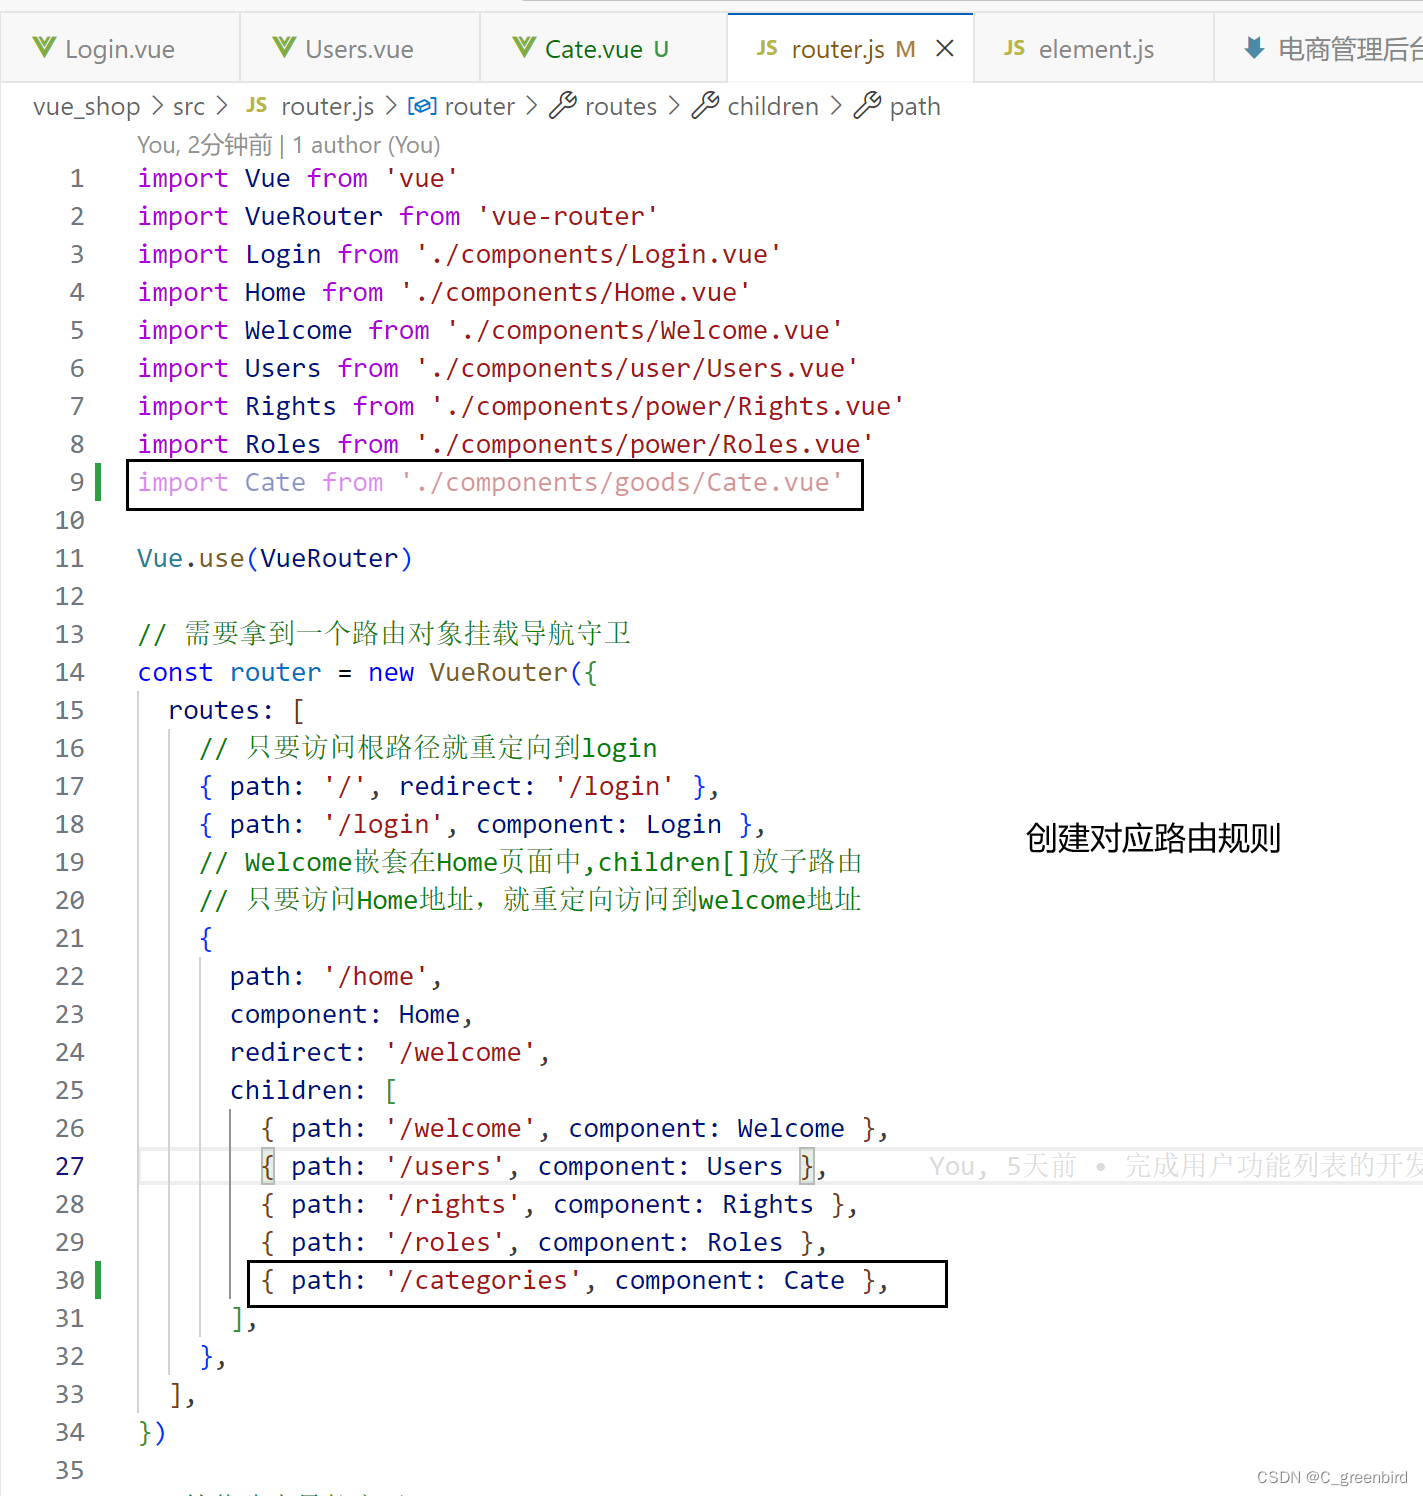Click line number 9 in gutter

77,482
